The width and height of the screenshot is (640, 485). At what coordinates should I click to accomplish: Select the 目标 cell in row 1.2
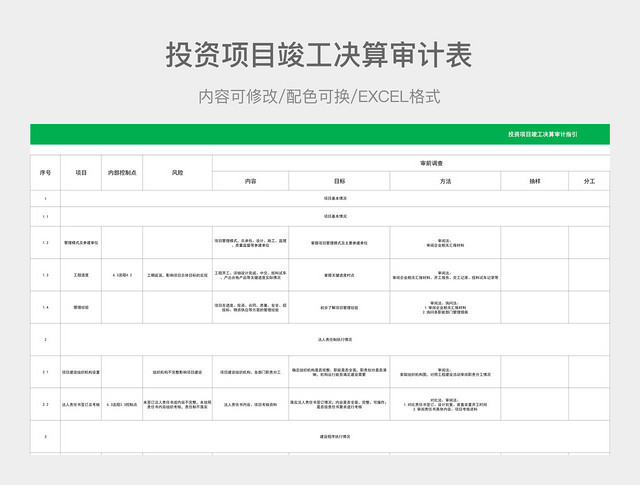pos(339,242)
